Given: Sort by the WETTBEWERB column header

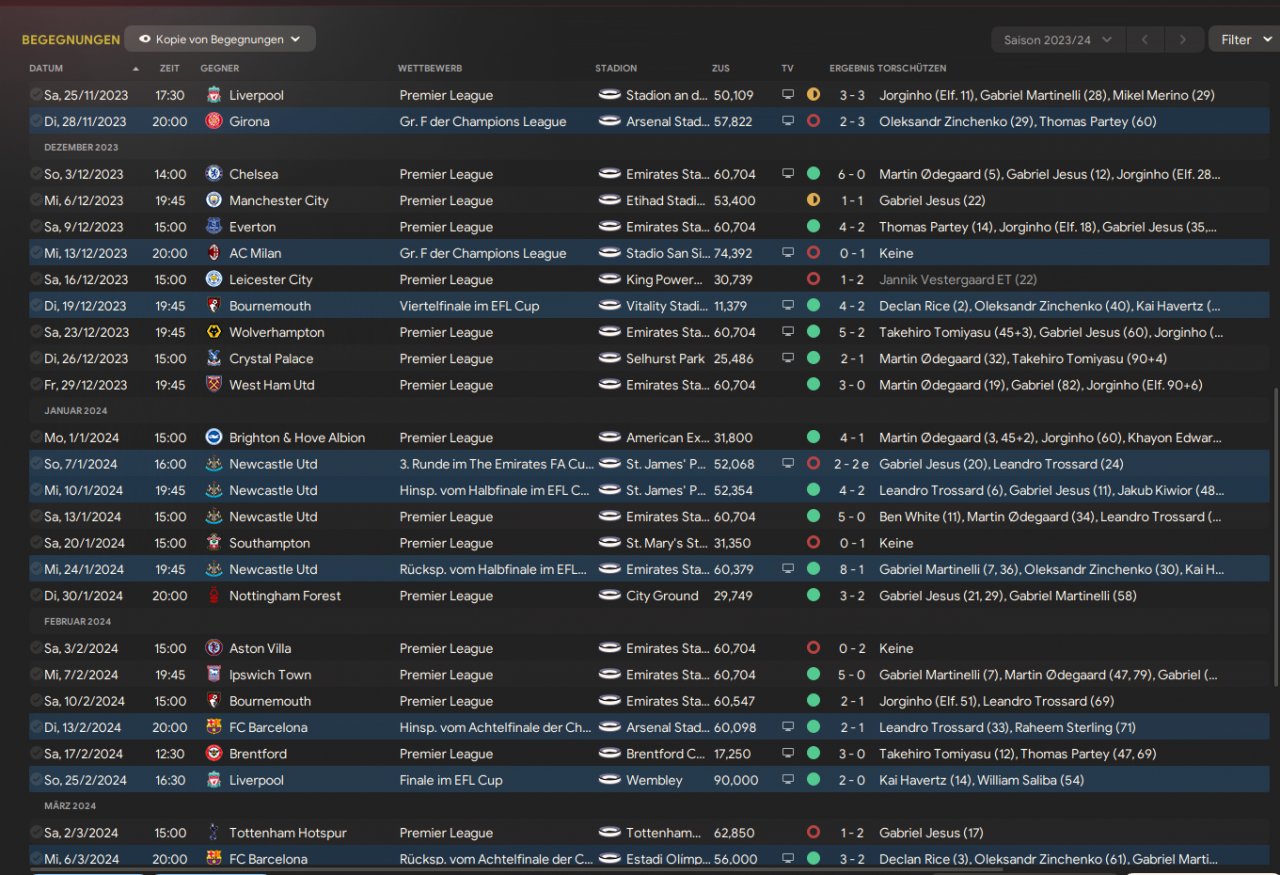Looking at the screenshot, I should point(430,68).
